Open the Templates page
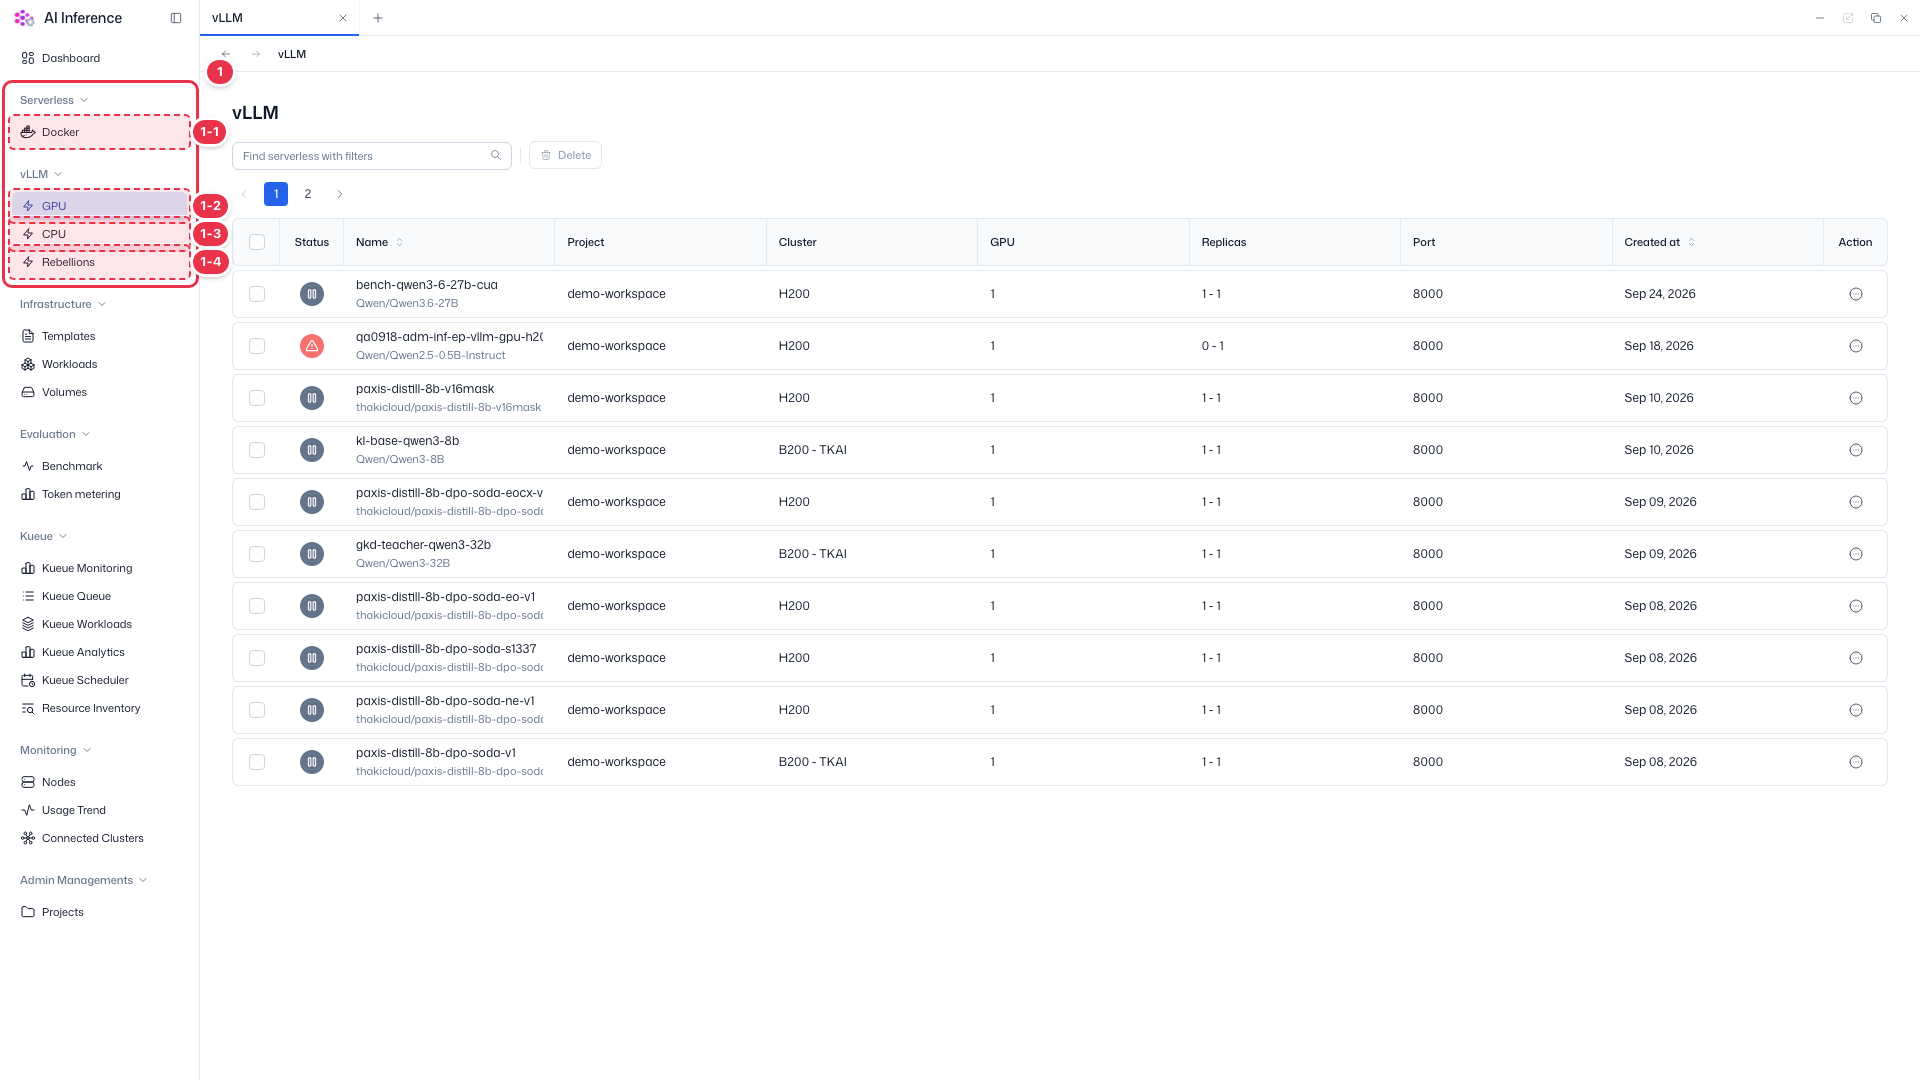The height and width of the screenshot is (1080, 1920). [99, 336]
